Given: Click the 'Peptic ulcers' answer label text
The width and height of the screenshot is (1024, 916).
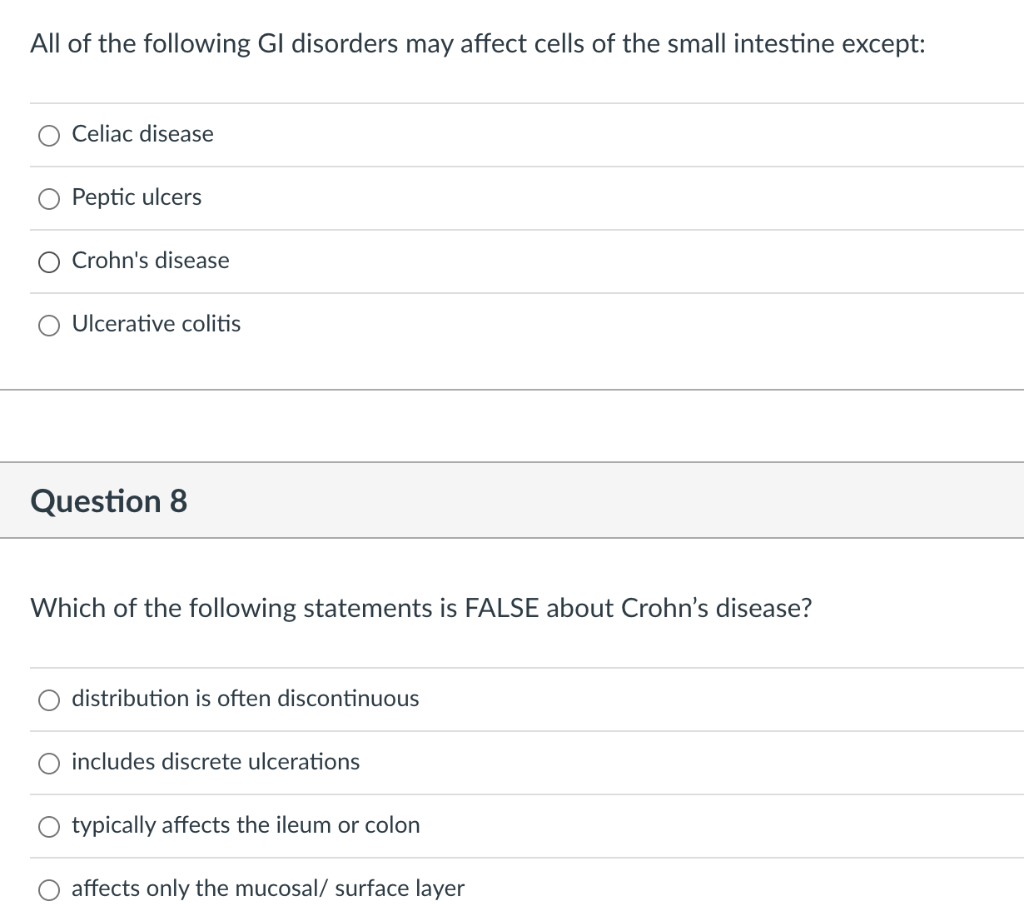Looking at the screenshot, I should [x=136, y=197].
